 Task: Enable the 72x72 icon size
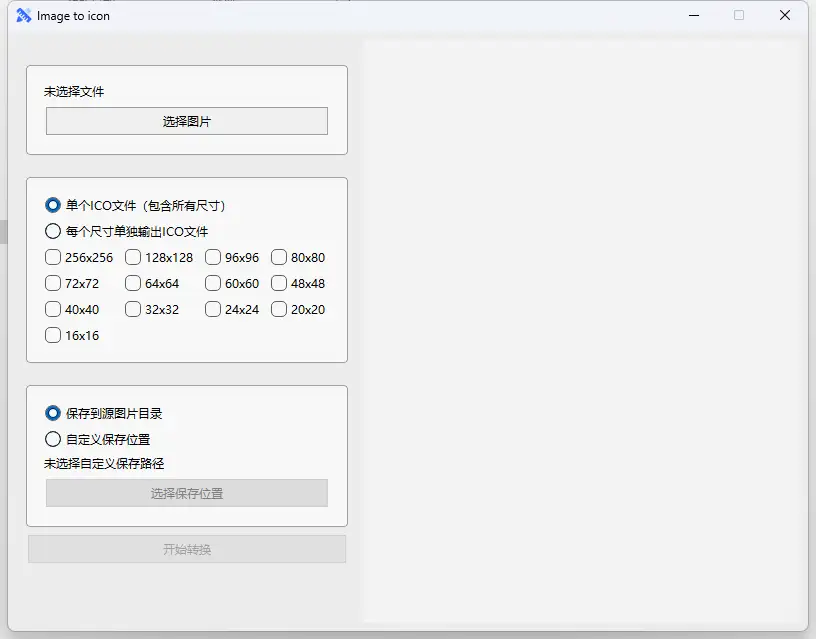point(53,283)
